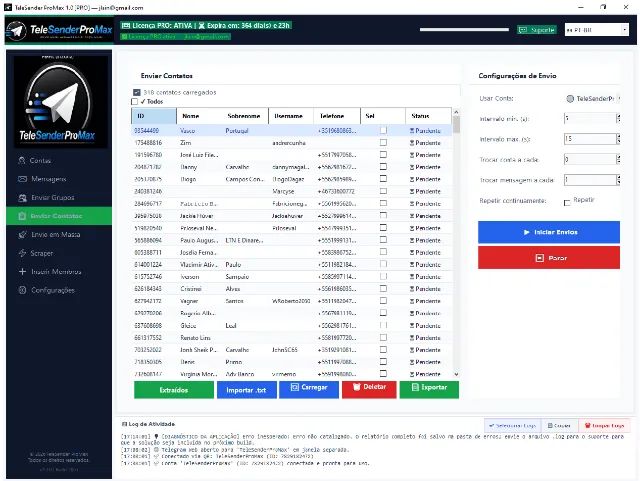Toggle the contatos carregados checkbox
This screenshot has height=481, width=640.
pyautogui.click(x=137, y=92)
